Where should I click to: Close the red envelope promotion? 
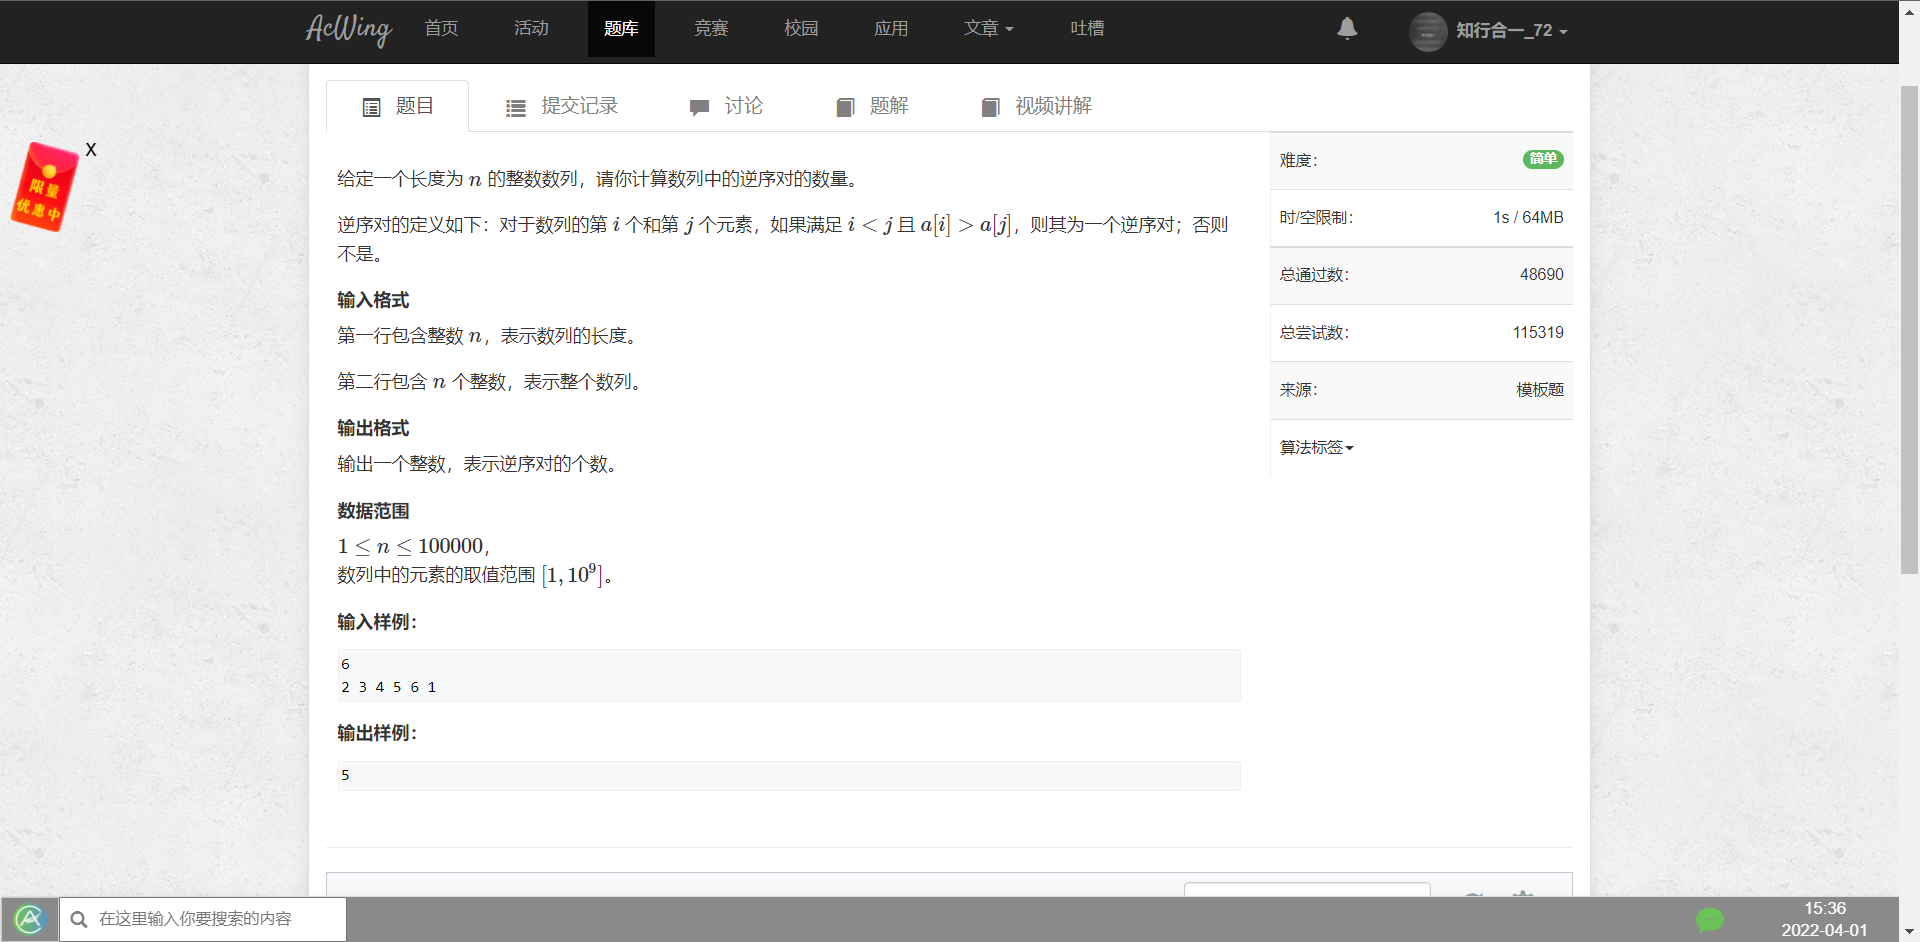tap(91, 149)
